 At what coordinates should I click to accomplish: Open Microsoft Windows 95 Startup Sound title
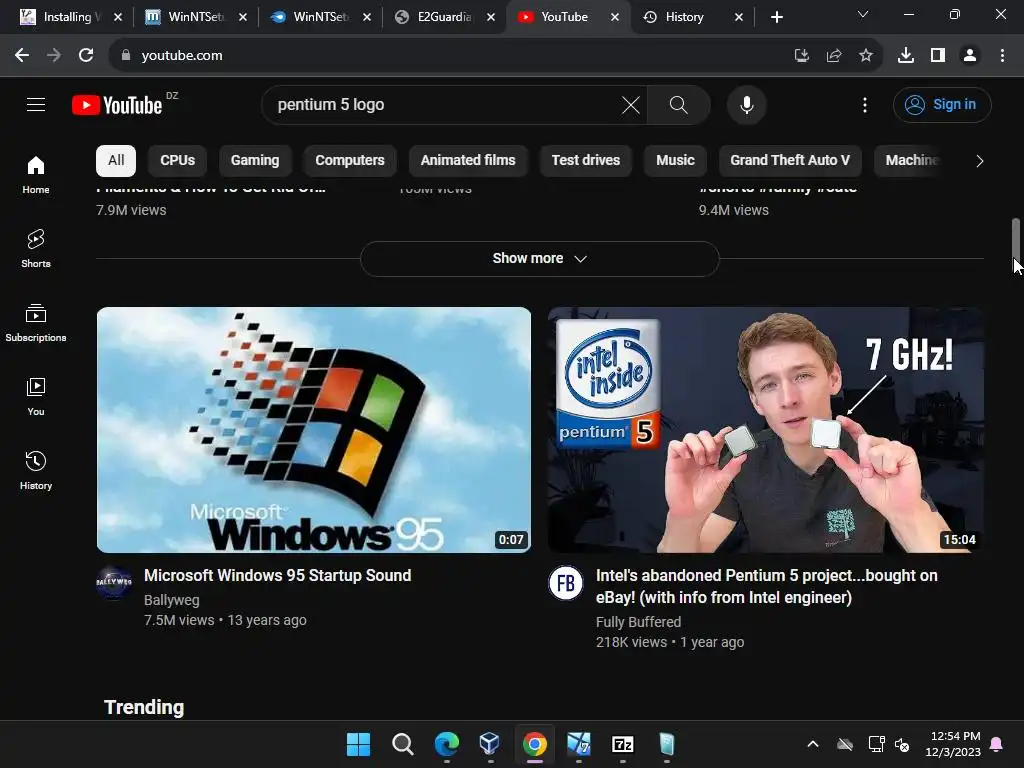278,575
